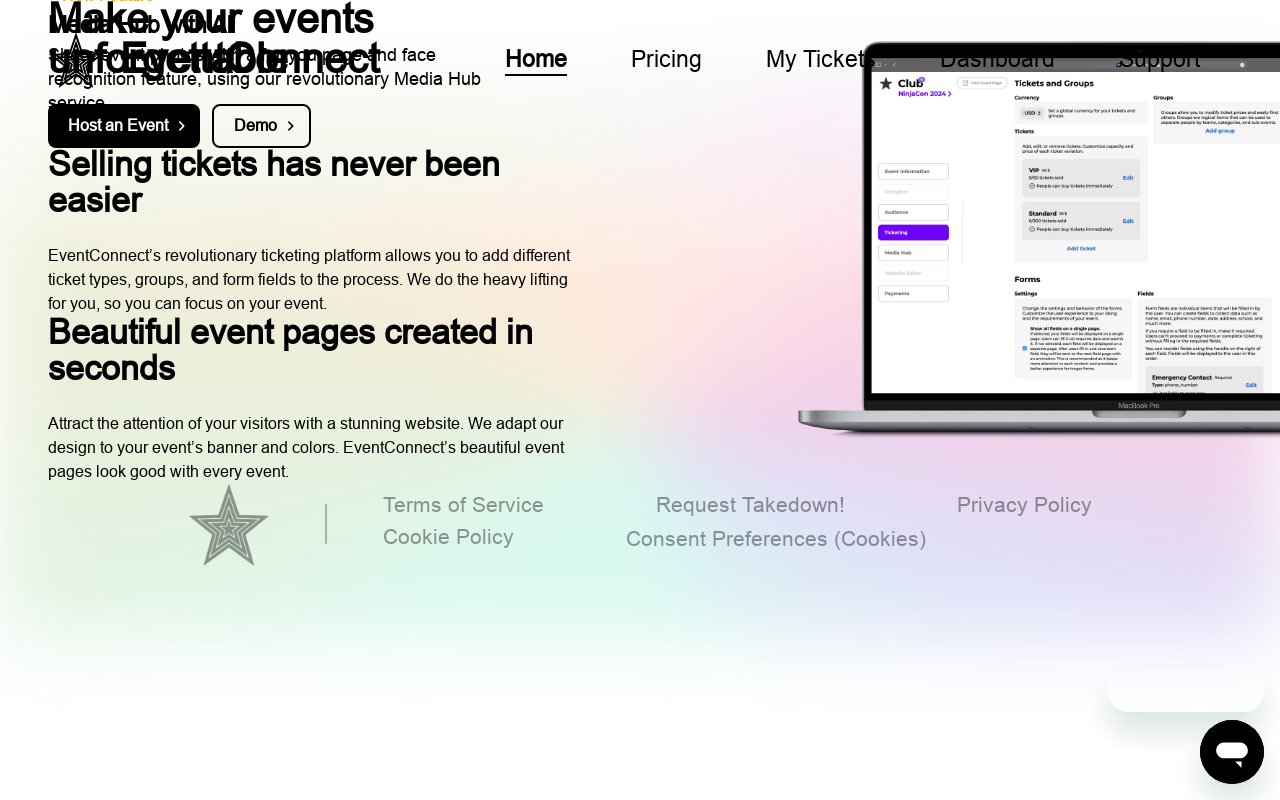Viewport: 1280px width, 800px height.
Task: Click heading 'Beautiful event pages created in seconds'
Action: coord(290,350)
